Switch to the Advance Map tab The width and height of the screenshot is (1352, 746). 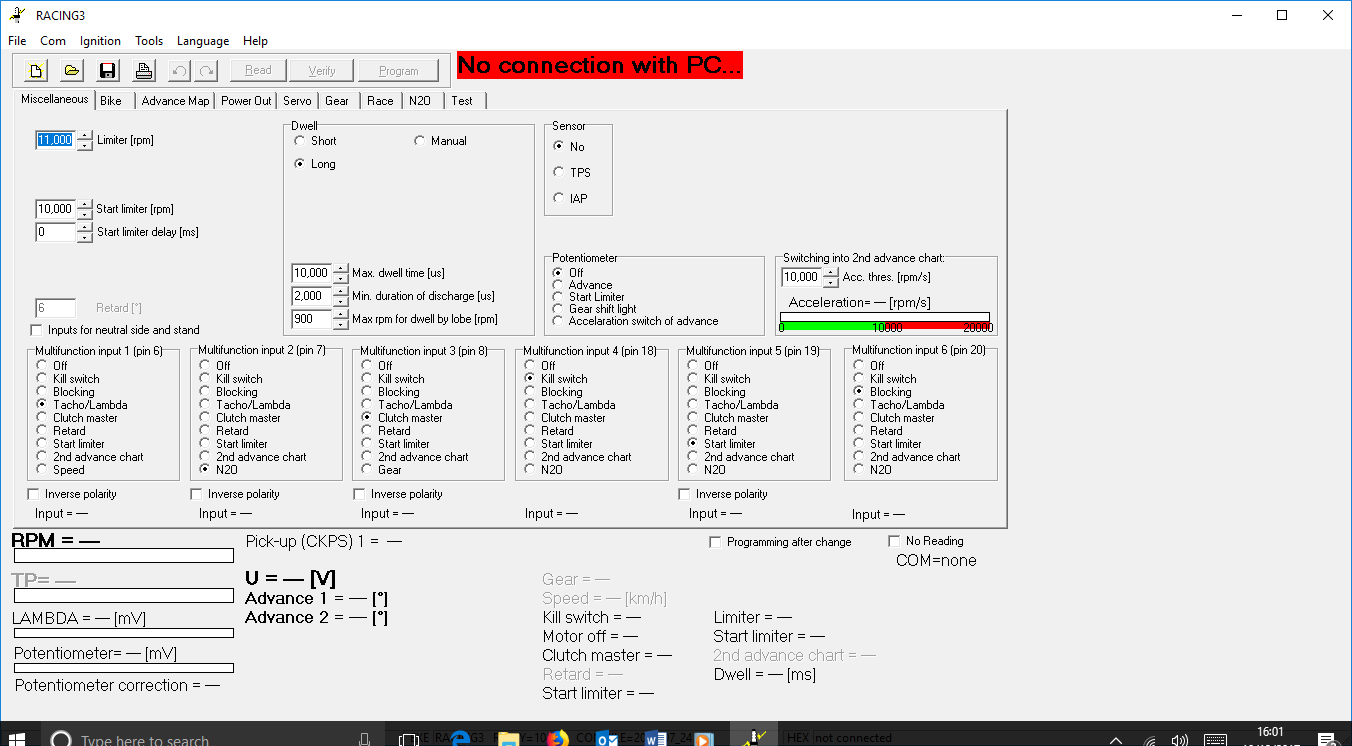[x=175, y=101]
